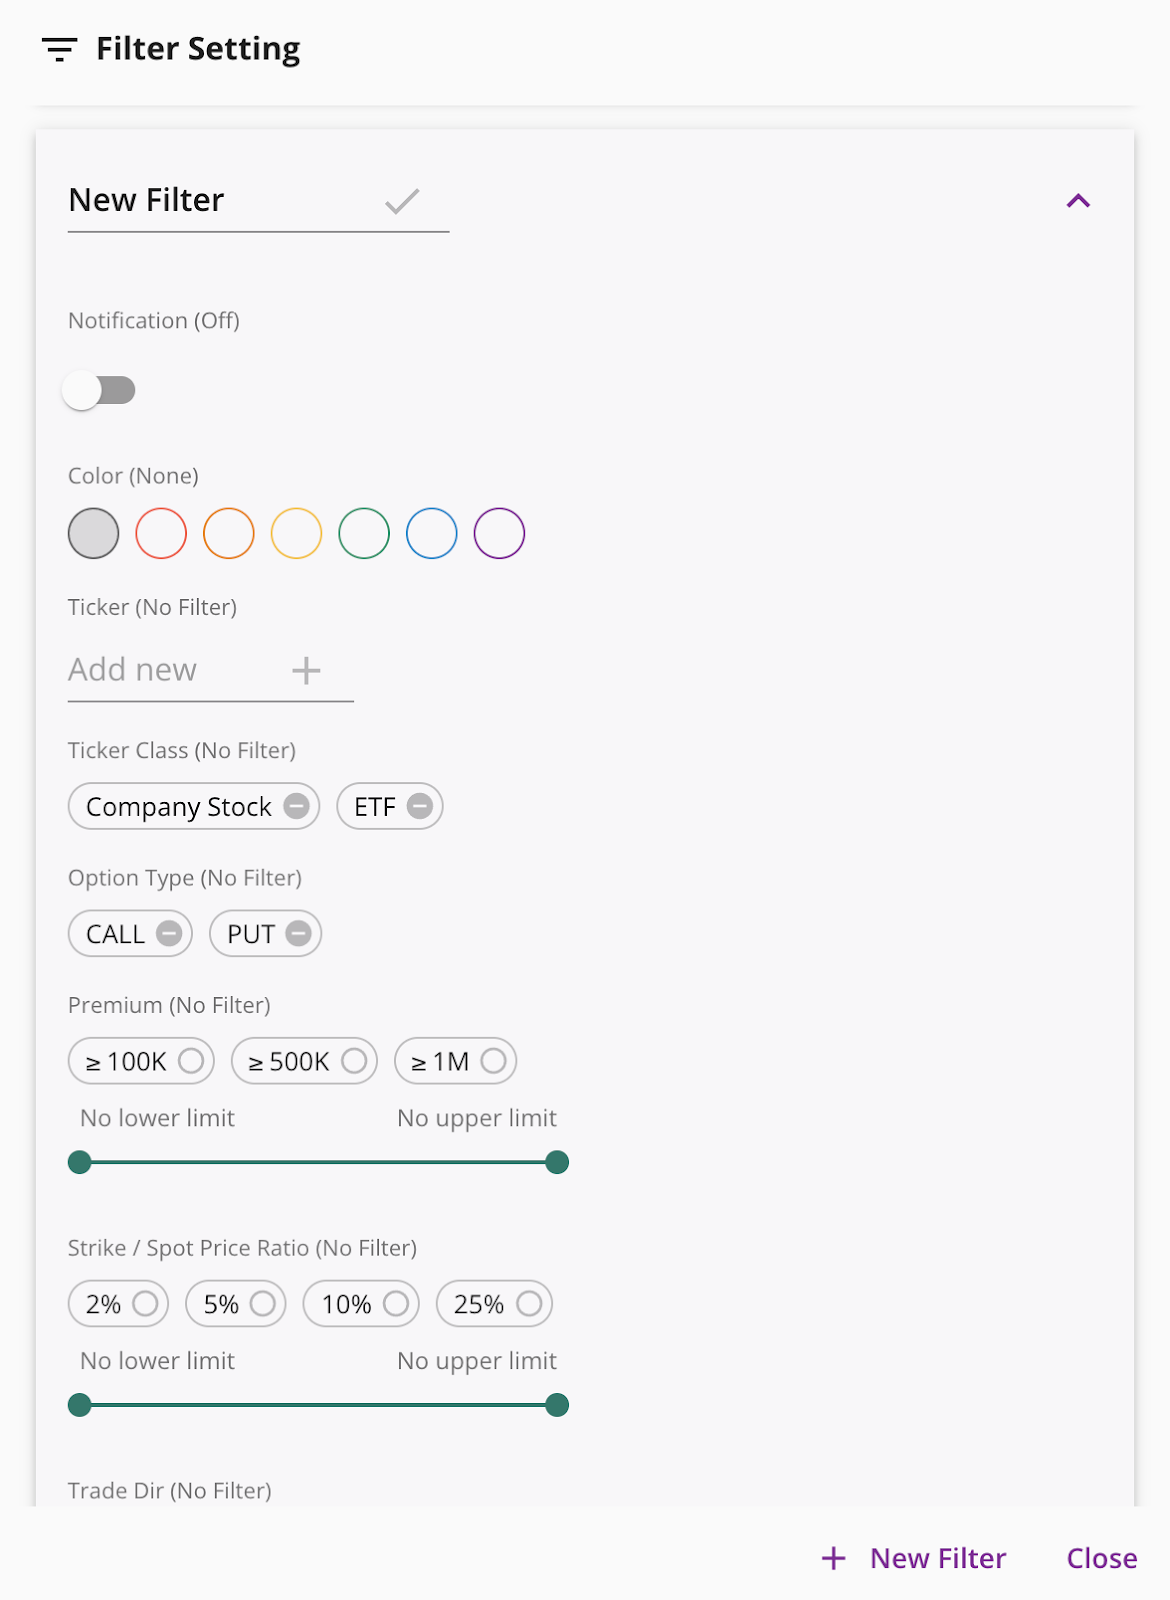
Task: Select the purple color swatch
Action: pos(499,533)
